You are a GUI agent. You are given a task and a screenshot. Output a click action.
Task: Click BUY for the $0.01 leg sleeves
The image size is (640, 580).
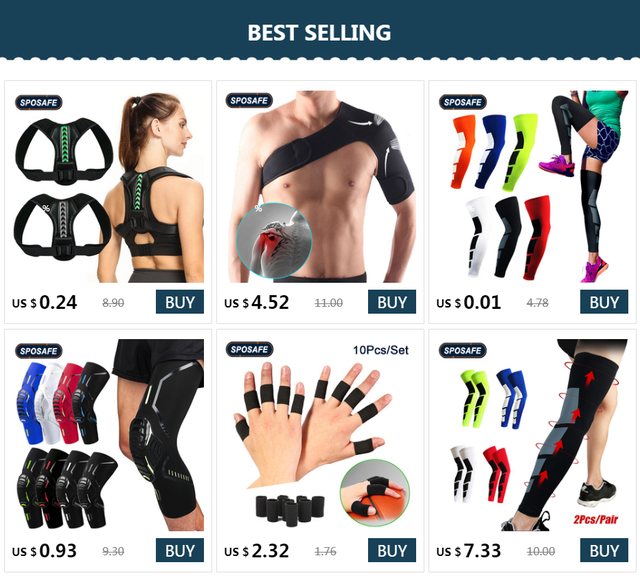604,302
